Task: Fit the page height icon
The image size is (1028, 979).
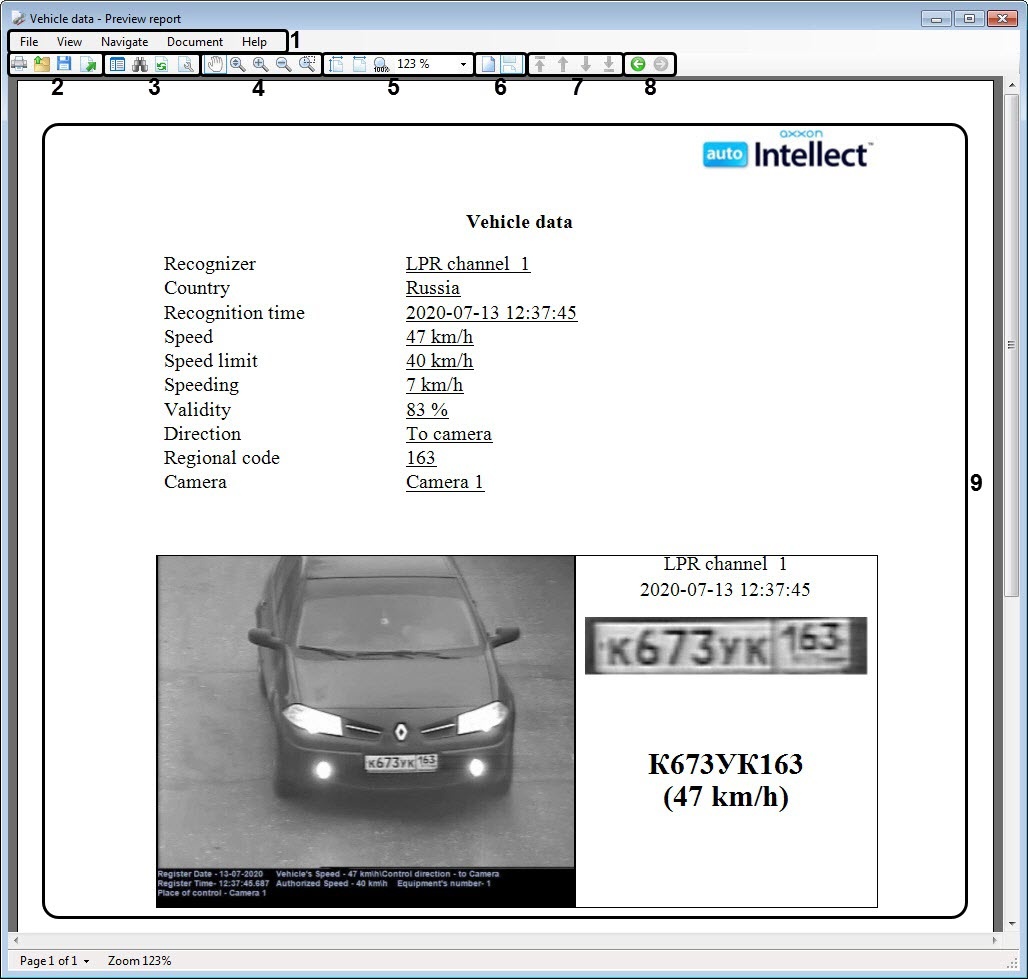Action: click(336, 64)
